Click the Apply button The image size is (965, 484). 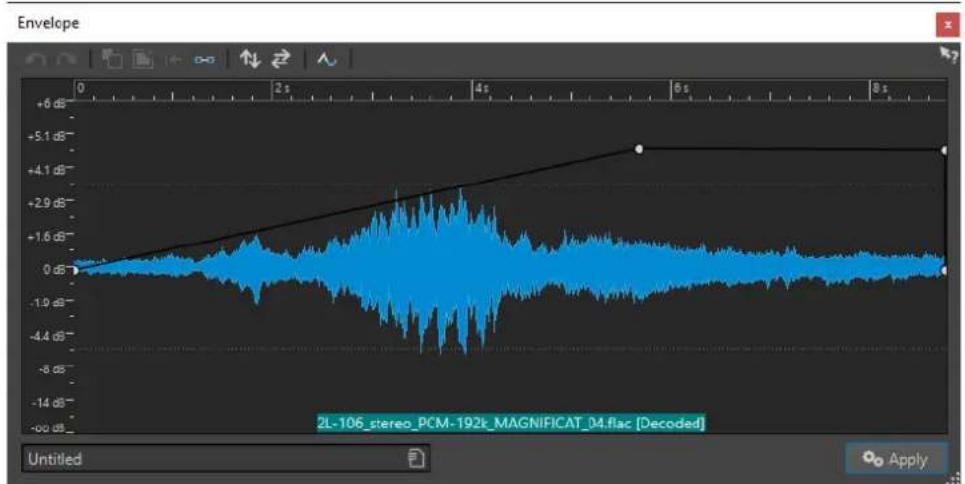point(896,459)
